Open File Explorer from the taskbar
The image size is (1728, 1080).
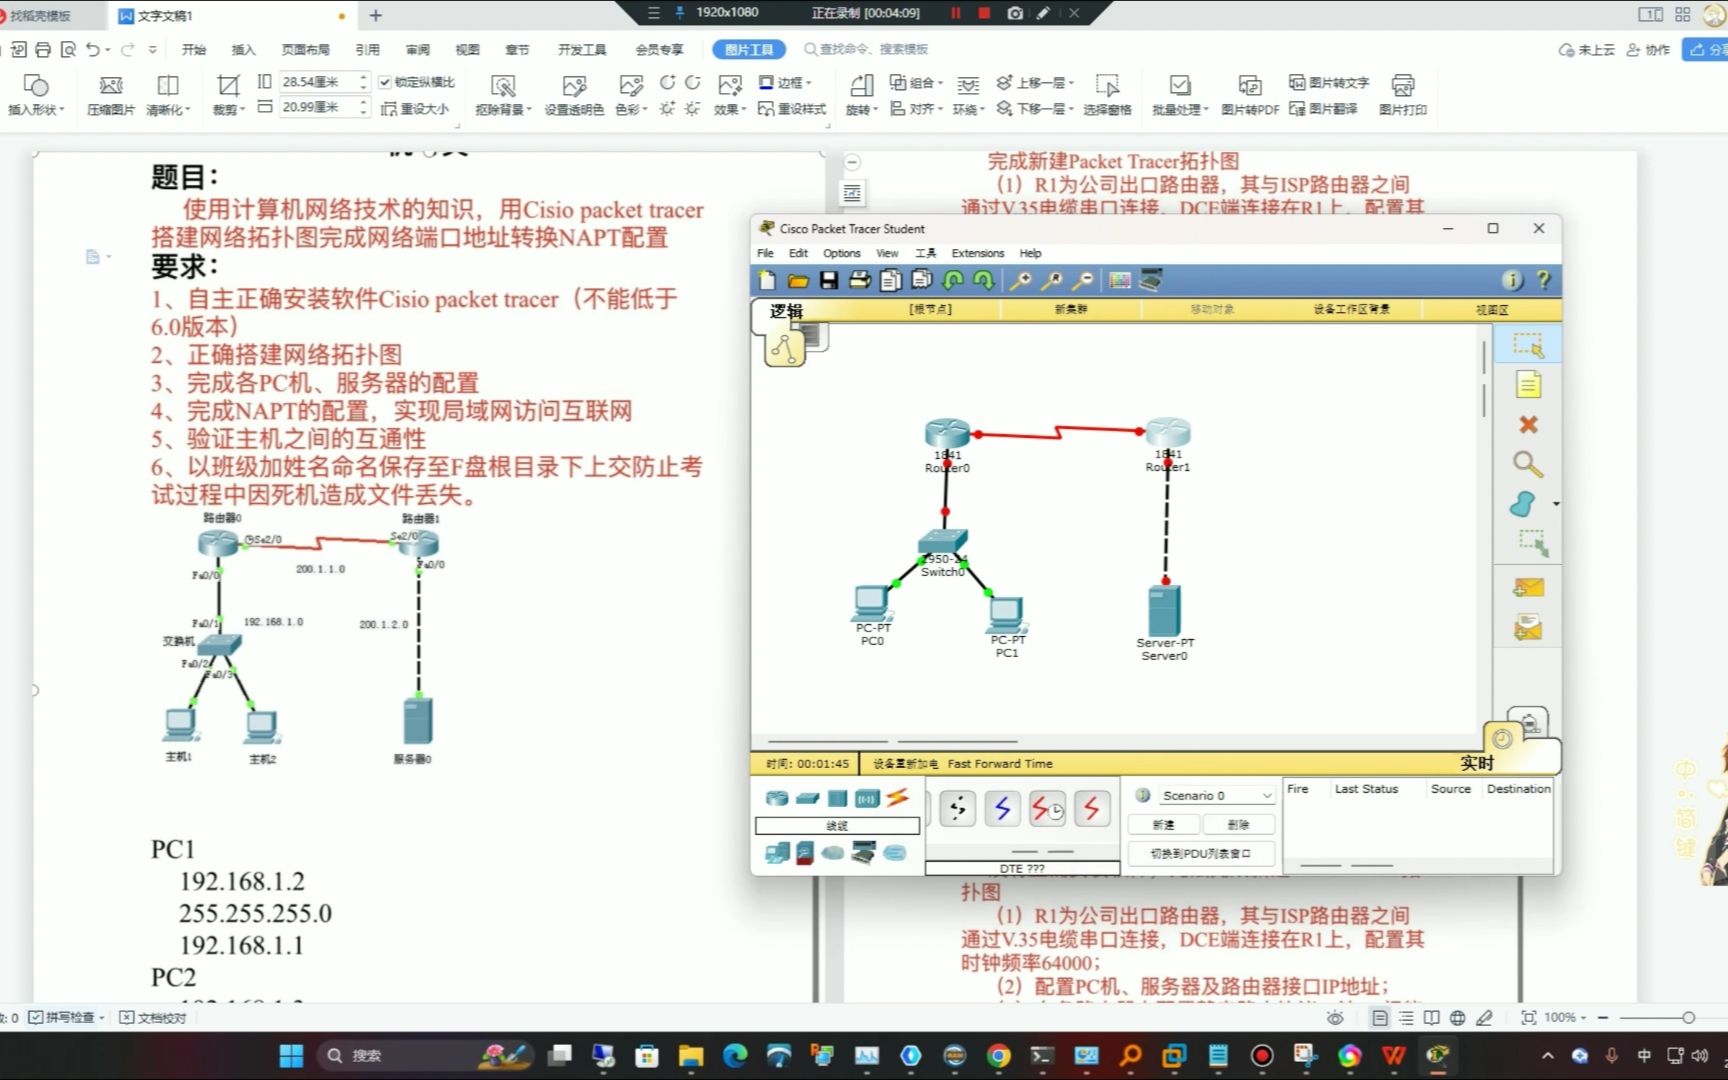point(691,1055)
